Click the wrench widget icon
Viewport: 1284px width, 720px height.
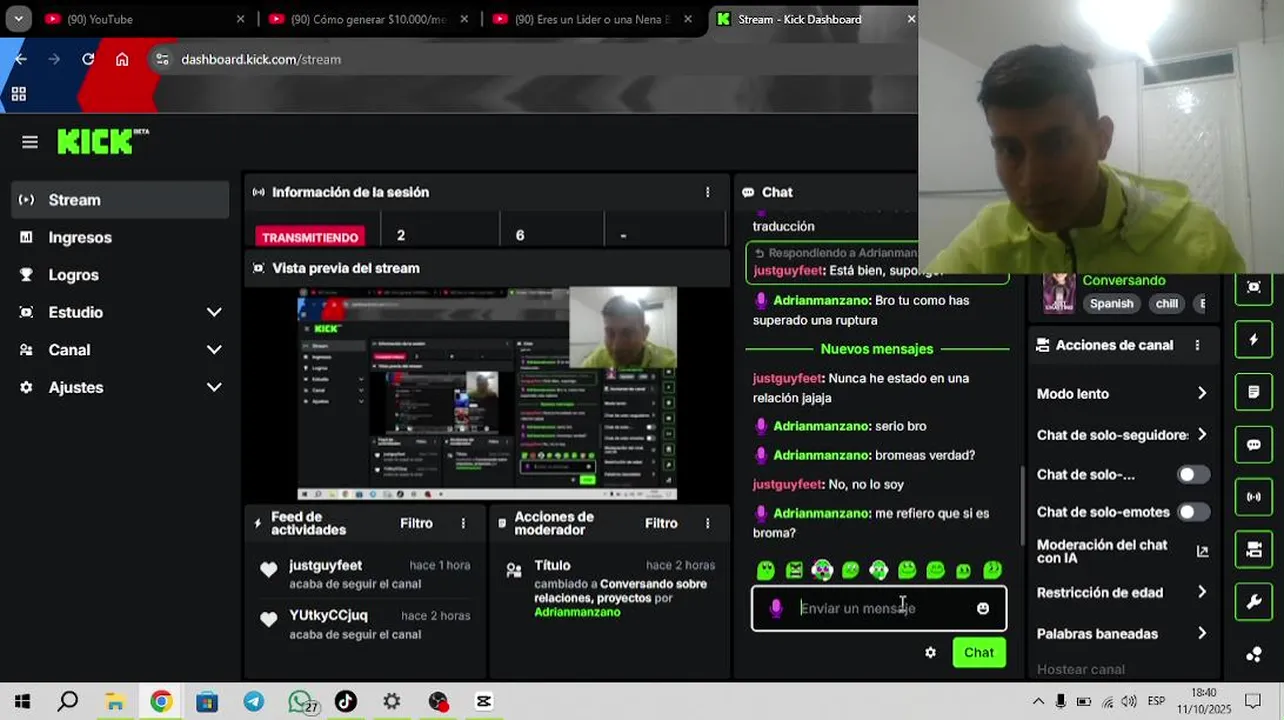click(x=1254, y=602)
